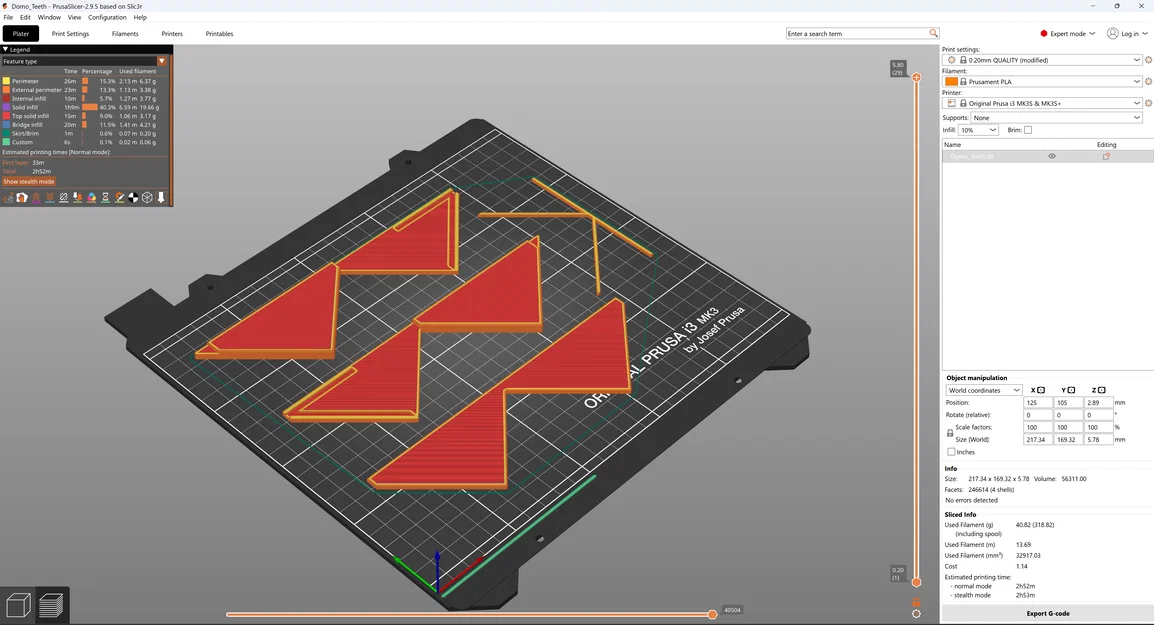Open World coordinates dropdown
1154x625 pixels.
click(984, 390)
